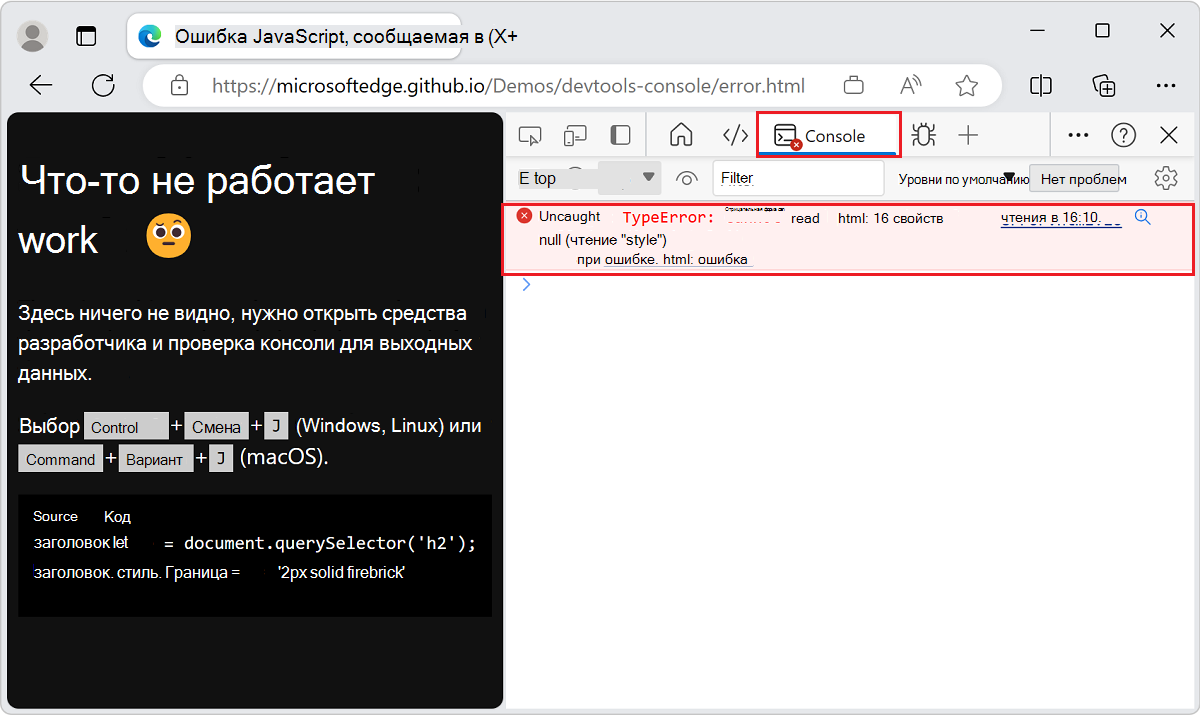Click inside the Filter input field

798,177
